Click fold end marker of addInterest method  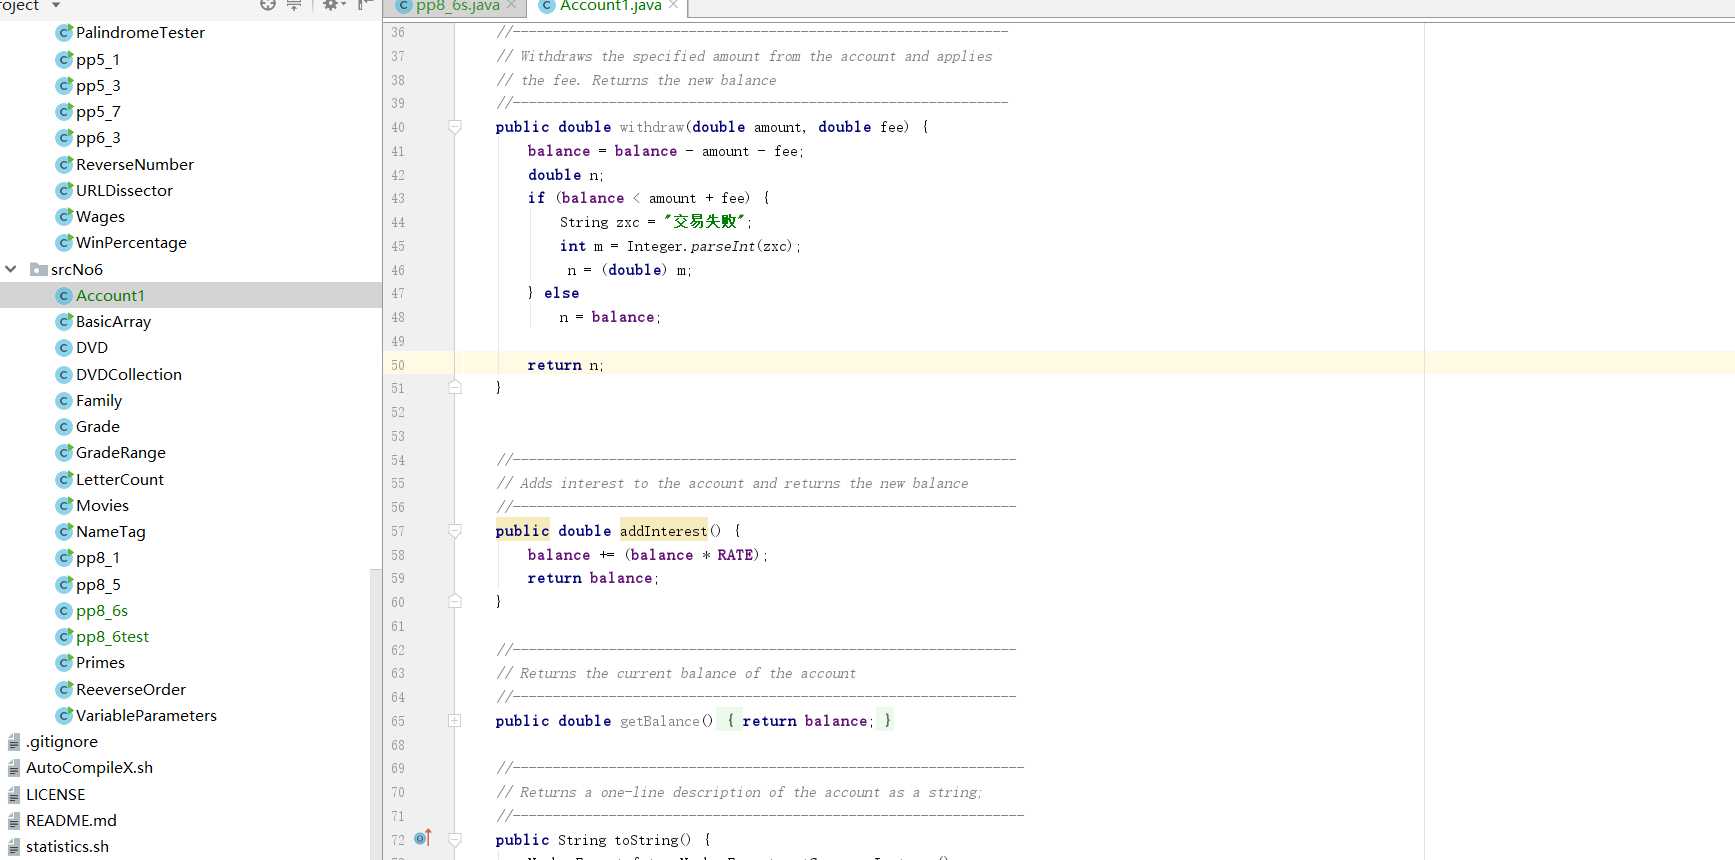455,602
